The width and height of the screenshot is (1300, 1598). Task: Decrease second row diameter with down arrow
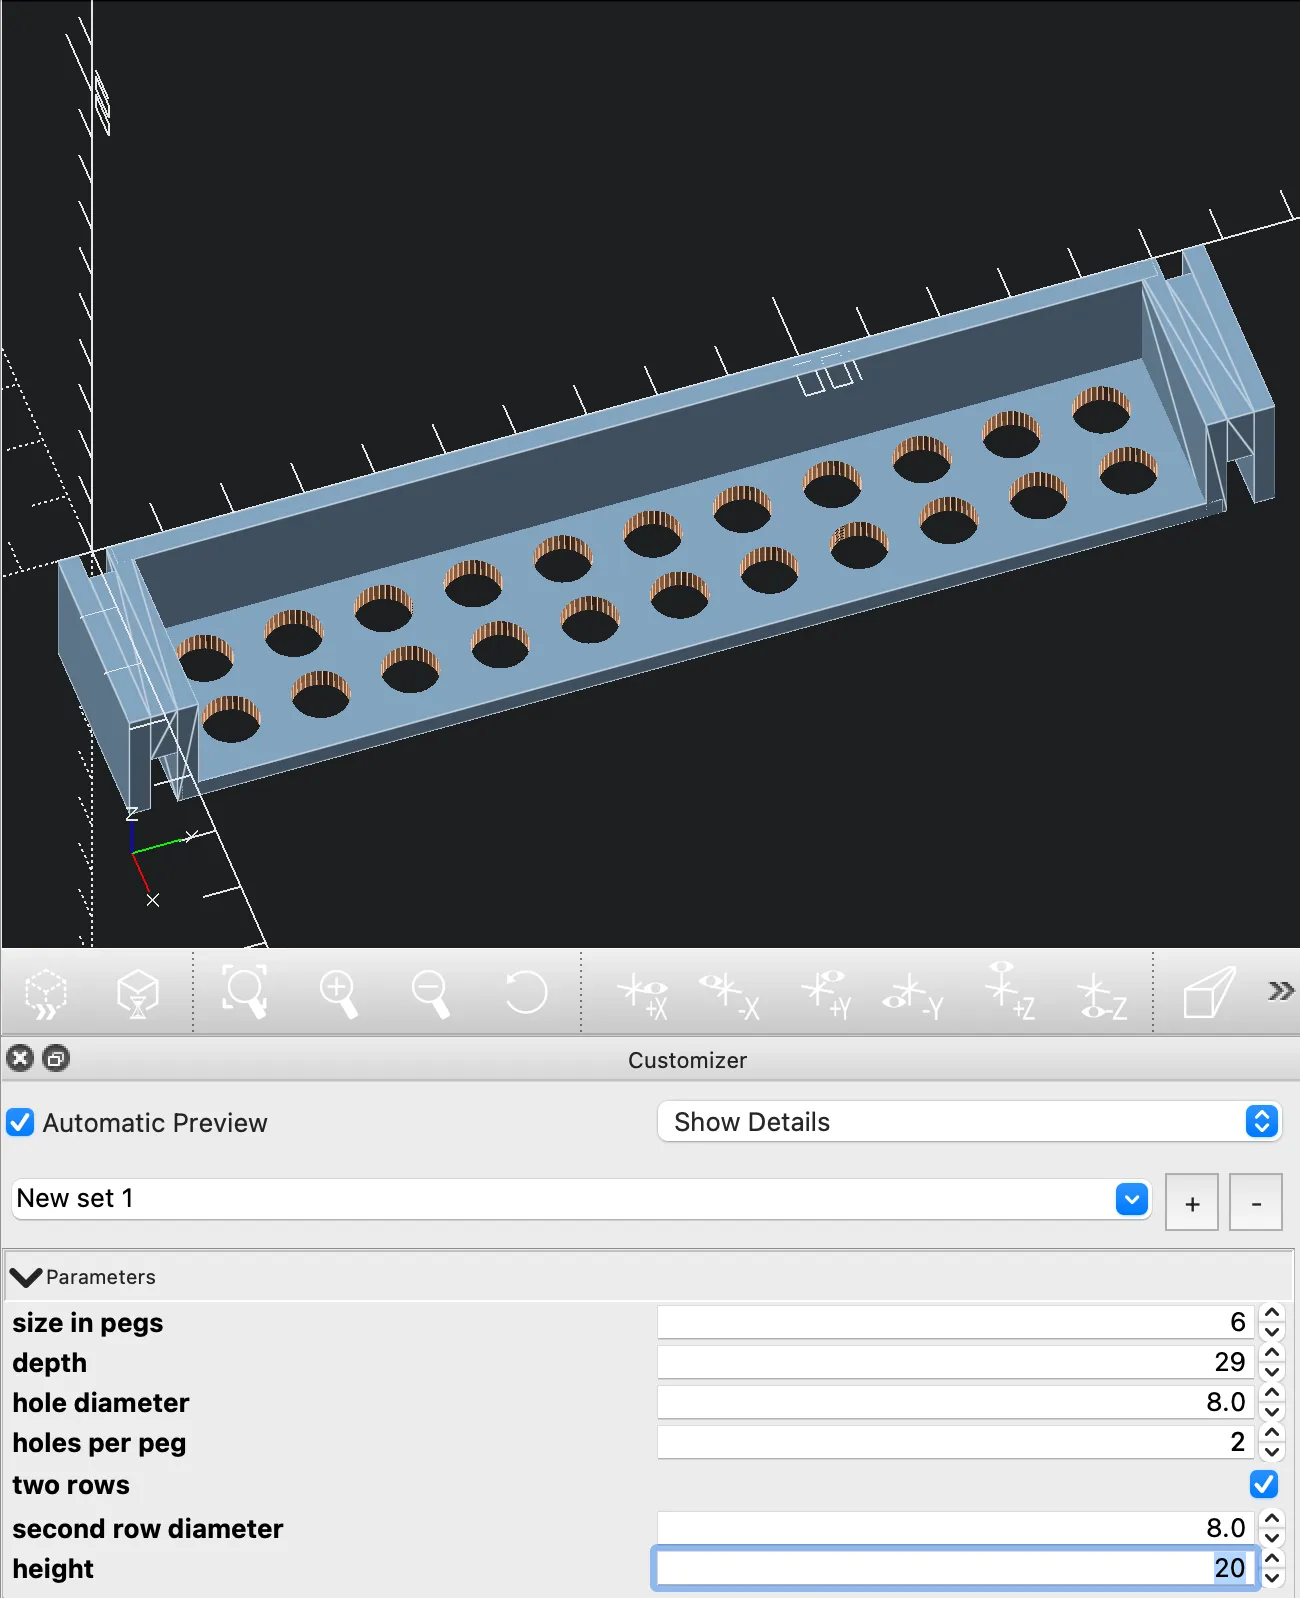pos(1272,1538)
